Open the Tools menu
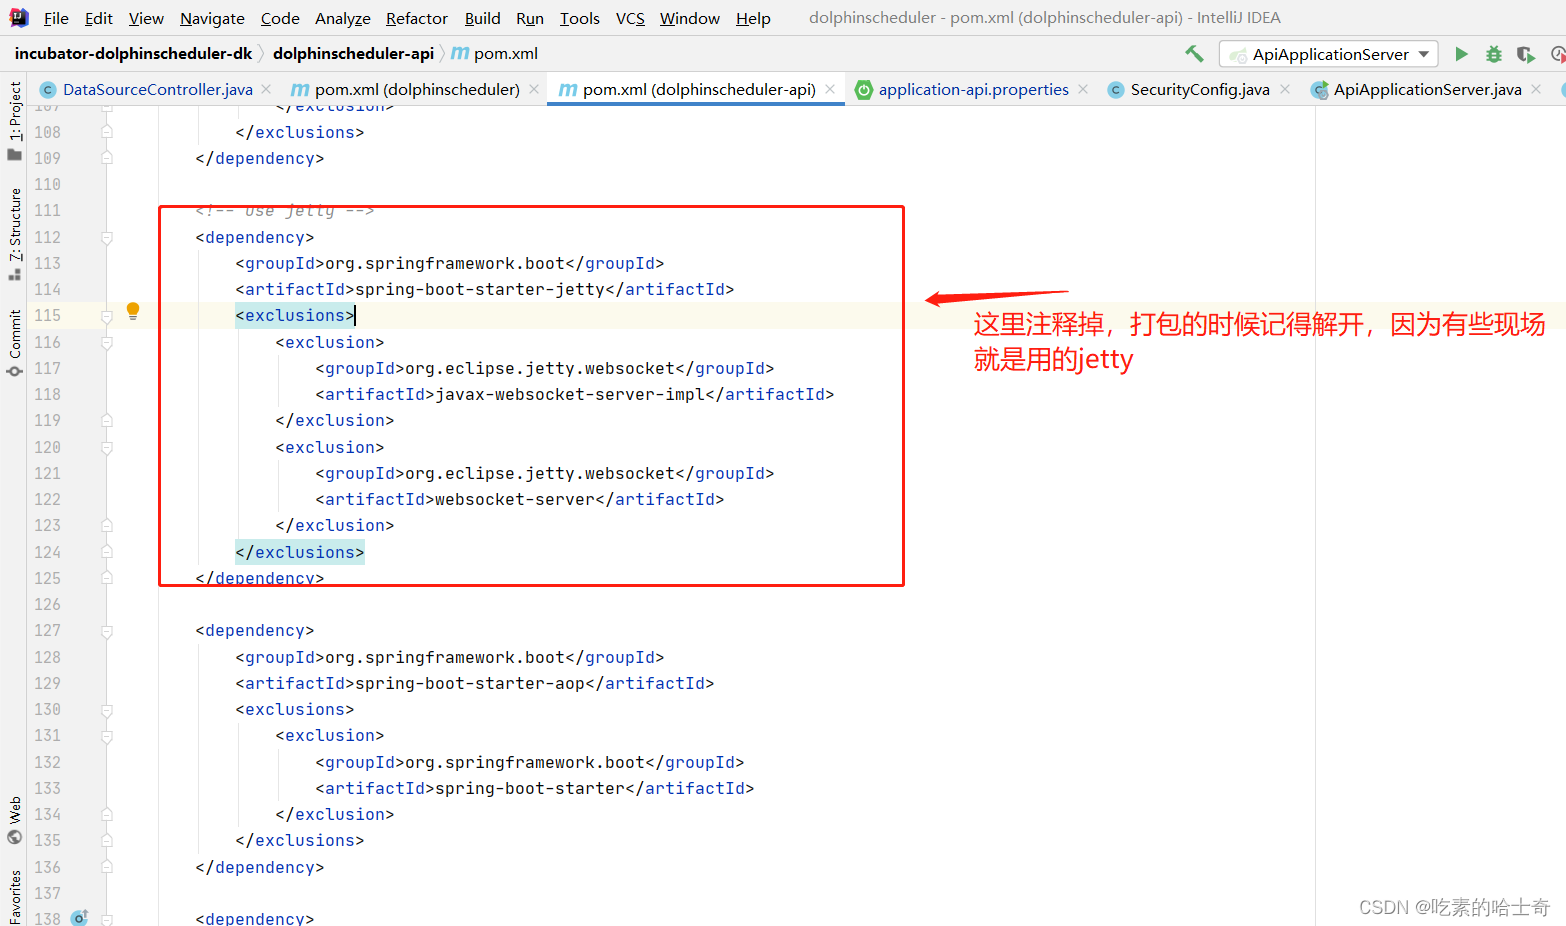The width and height of the screenshot is (1566, 926). pyautogui.click(x=580, y=18)
